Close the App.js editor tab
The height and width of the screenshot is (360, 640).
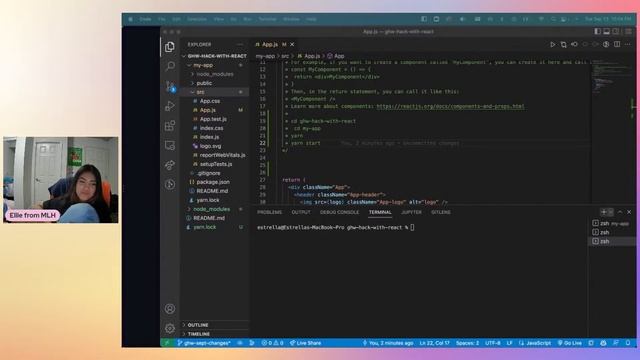point(292,44)
